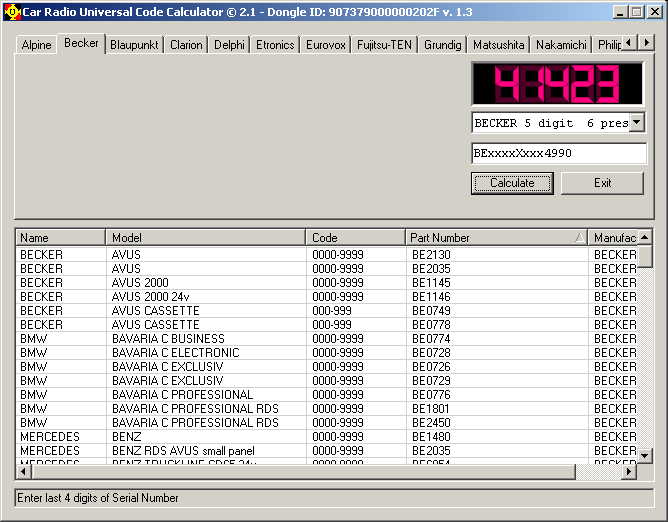Sort list by Model column header
668x522 pixels.
pyautogui.click(x=205, y=237)
